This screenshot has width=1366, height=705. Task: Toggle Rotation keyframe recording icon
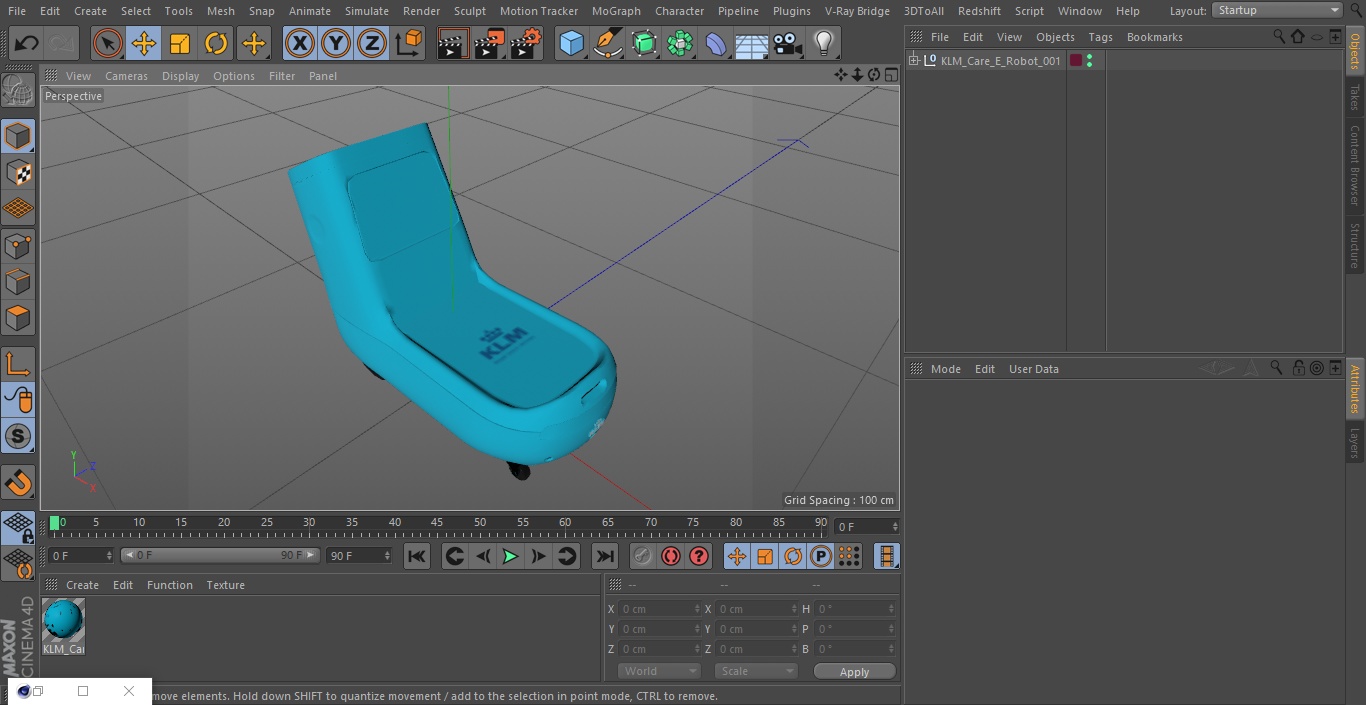tap(793, 556)
